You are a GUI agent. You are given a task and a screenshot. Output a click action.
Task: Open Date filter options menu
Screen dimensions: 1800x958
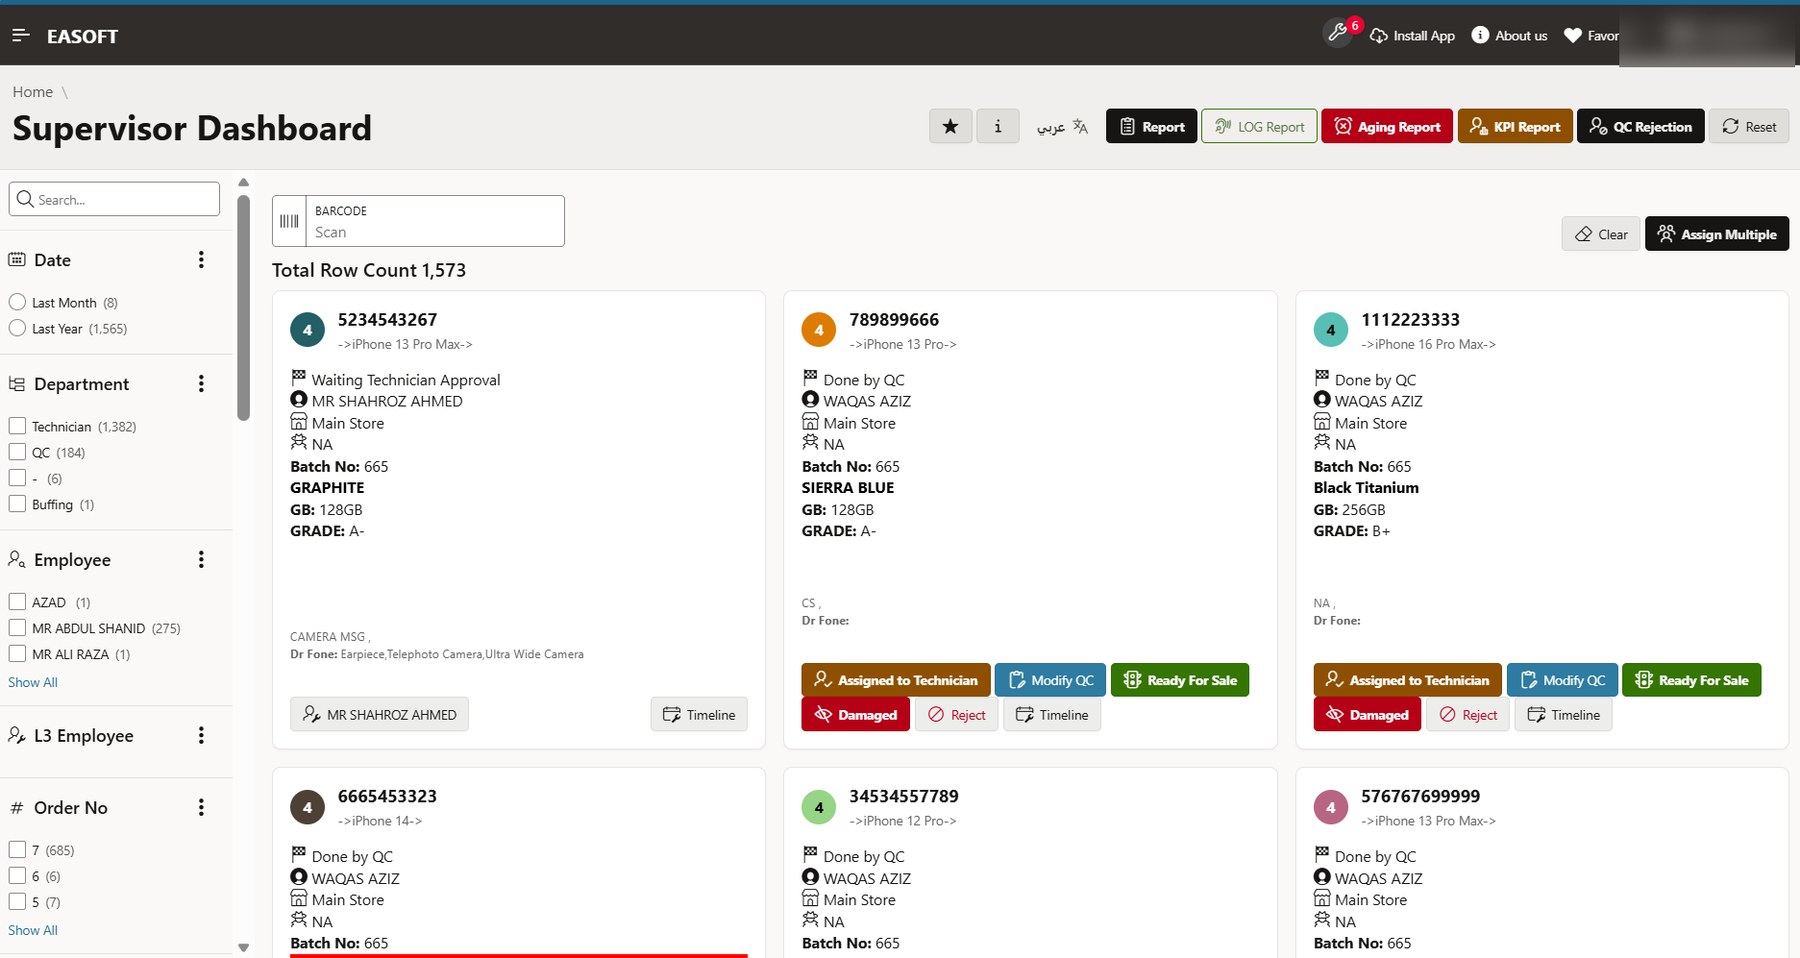(x=201, y=260)
